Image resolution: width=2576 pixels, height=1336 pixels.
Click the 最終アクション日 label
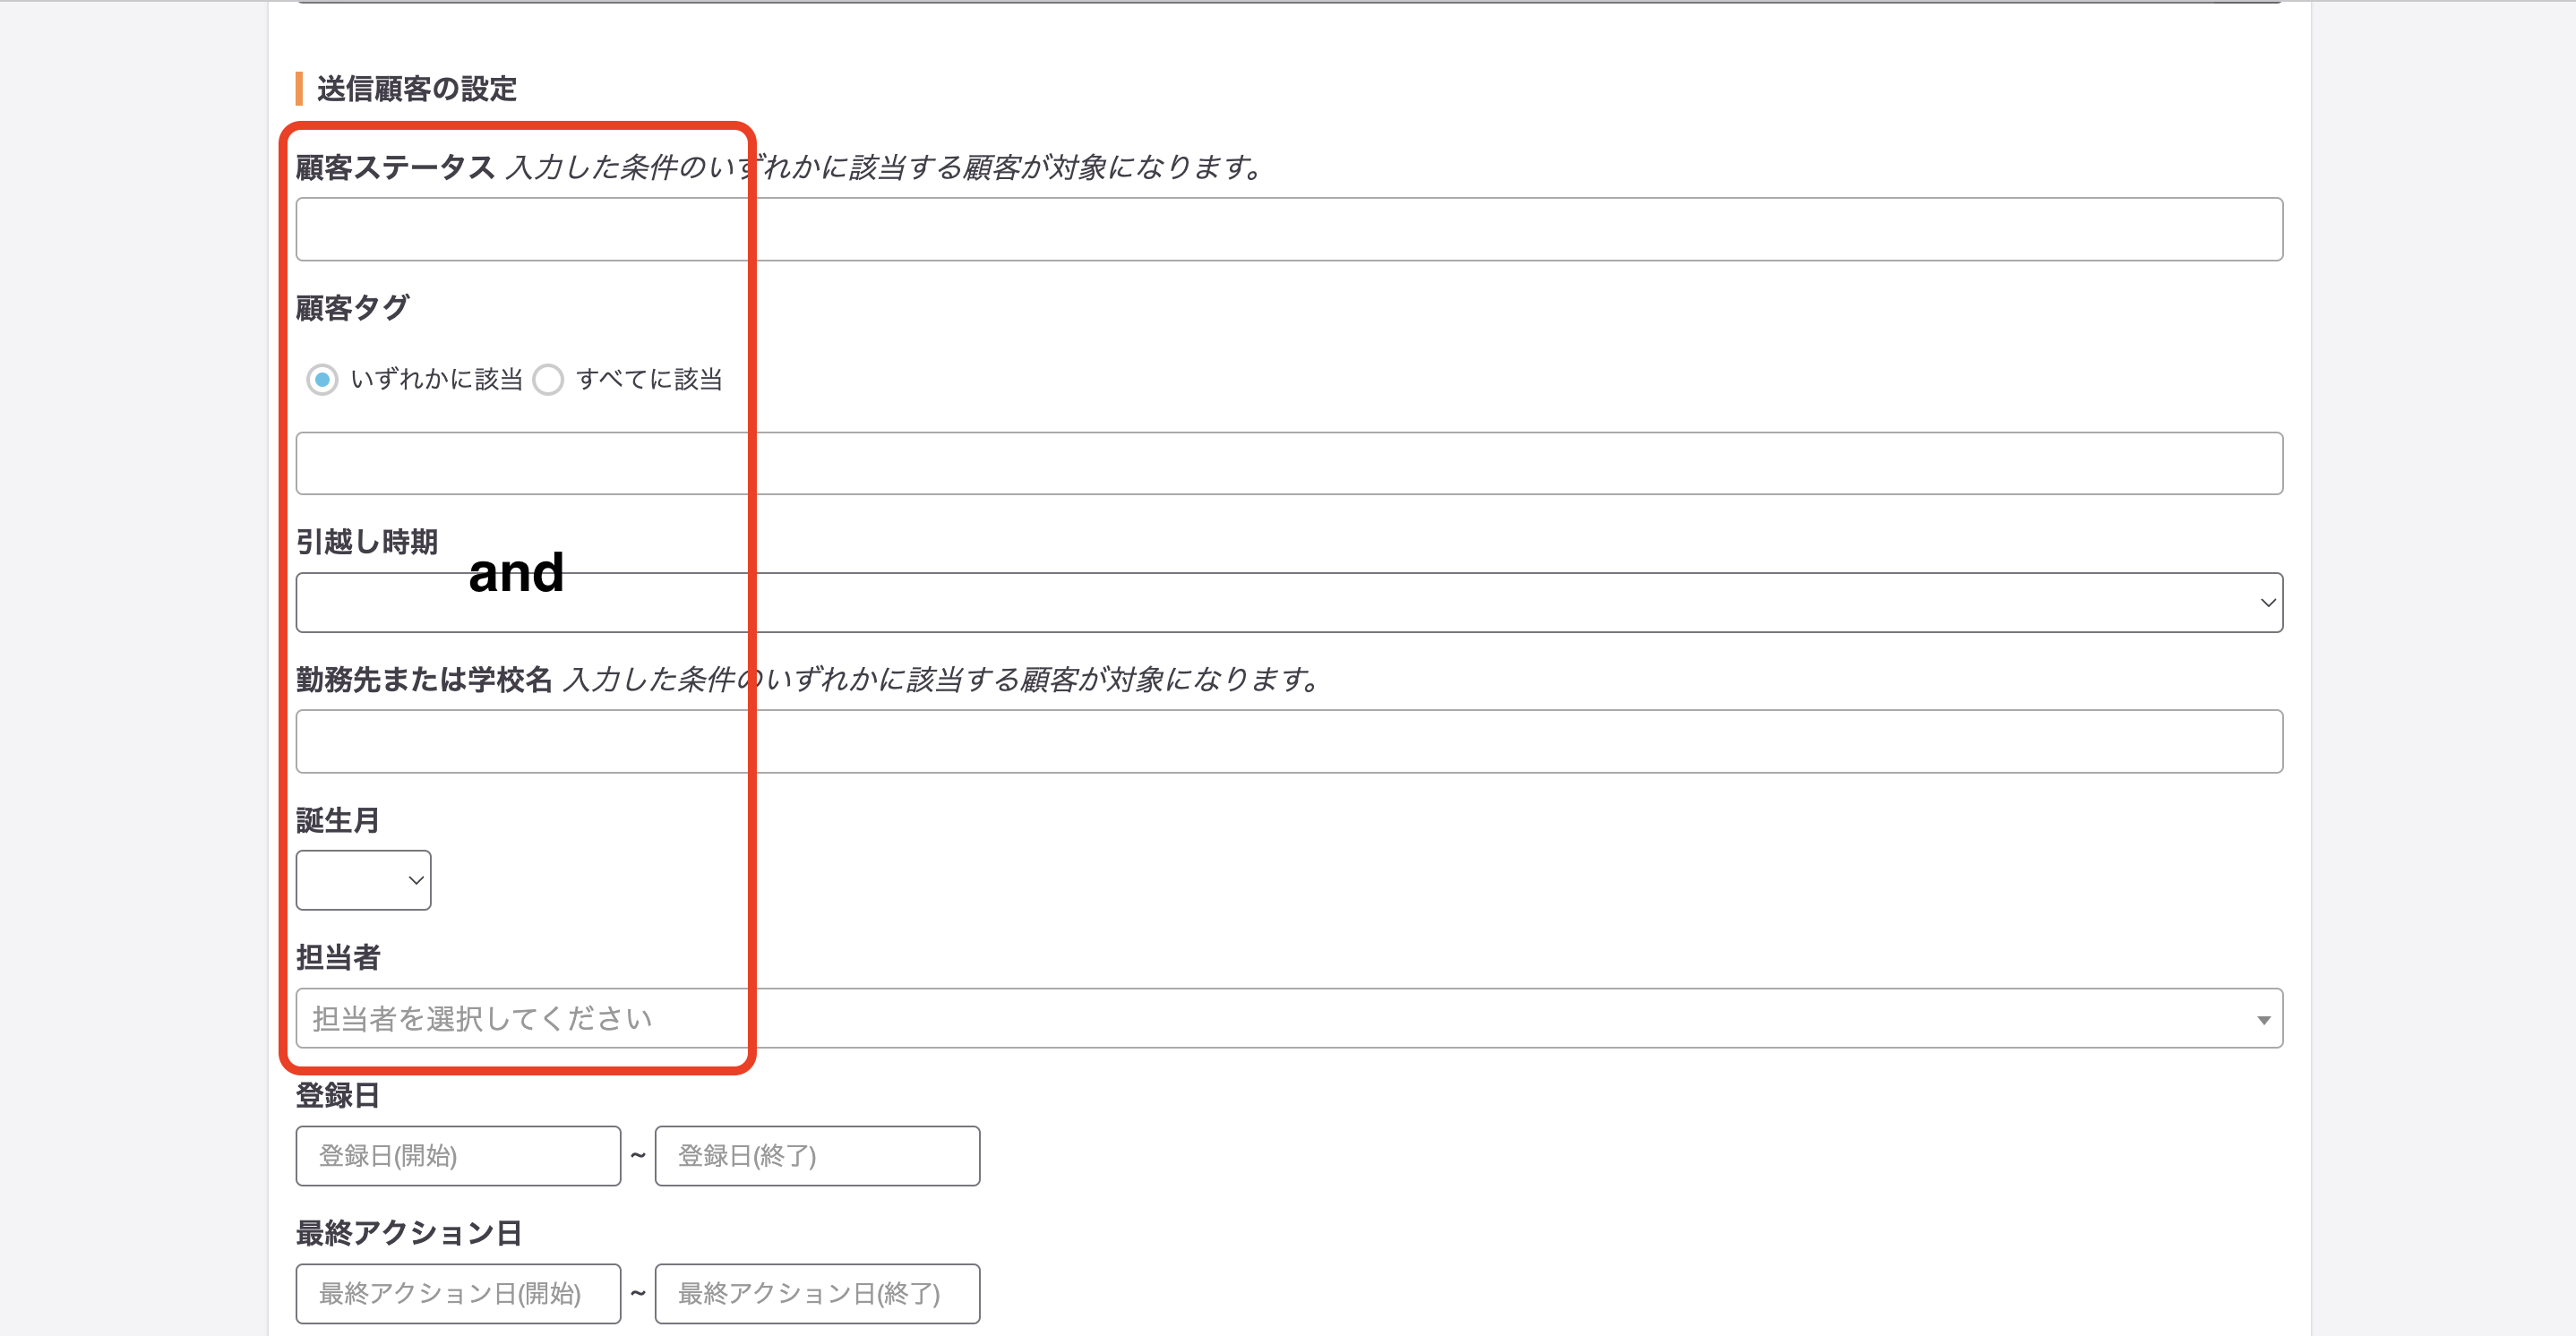click(x=409, y=1233)
